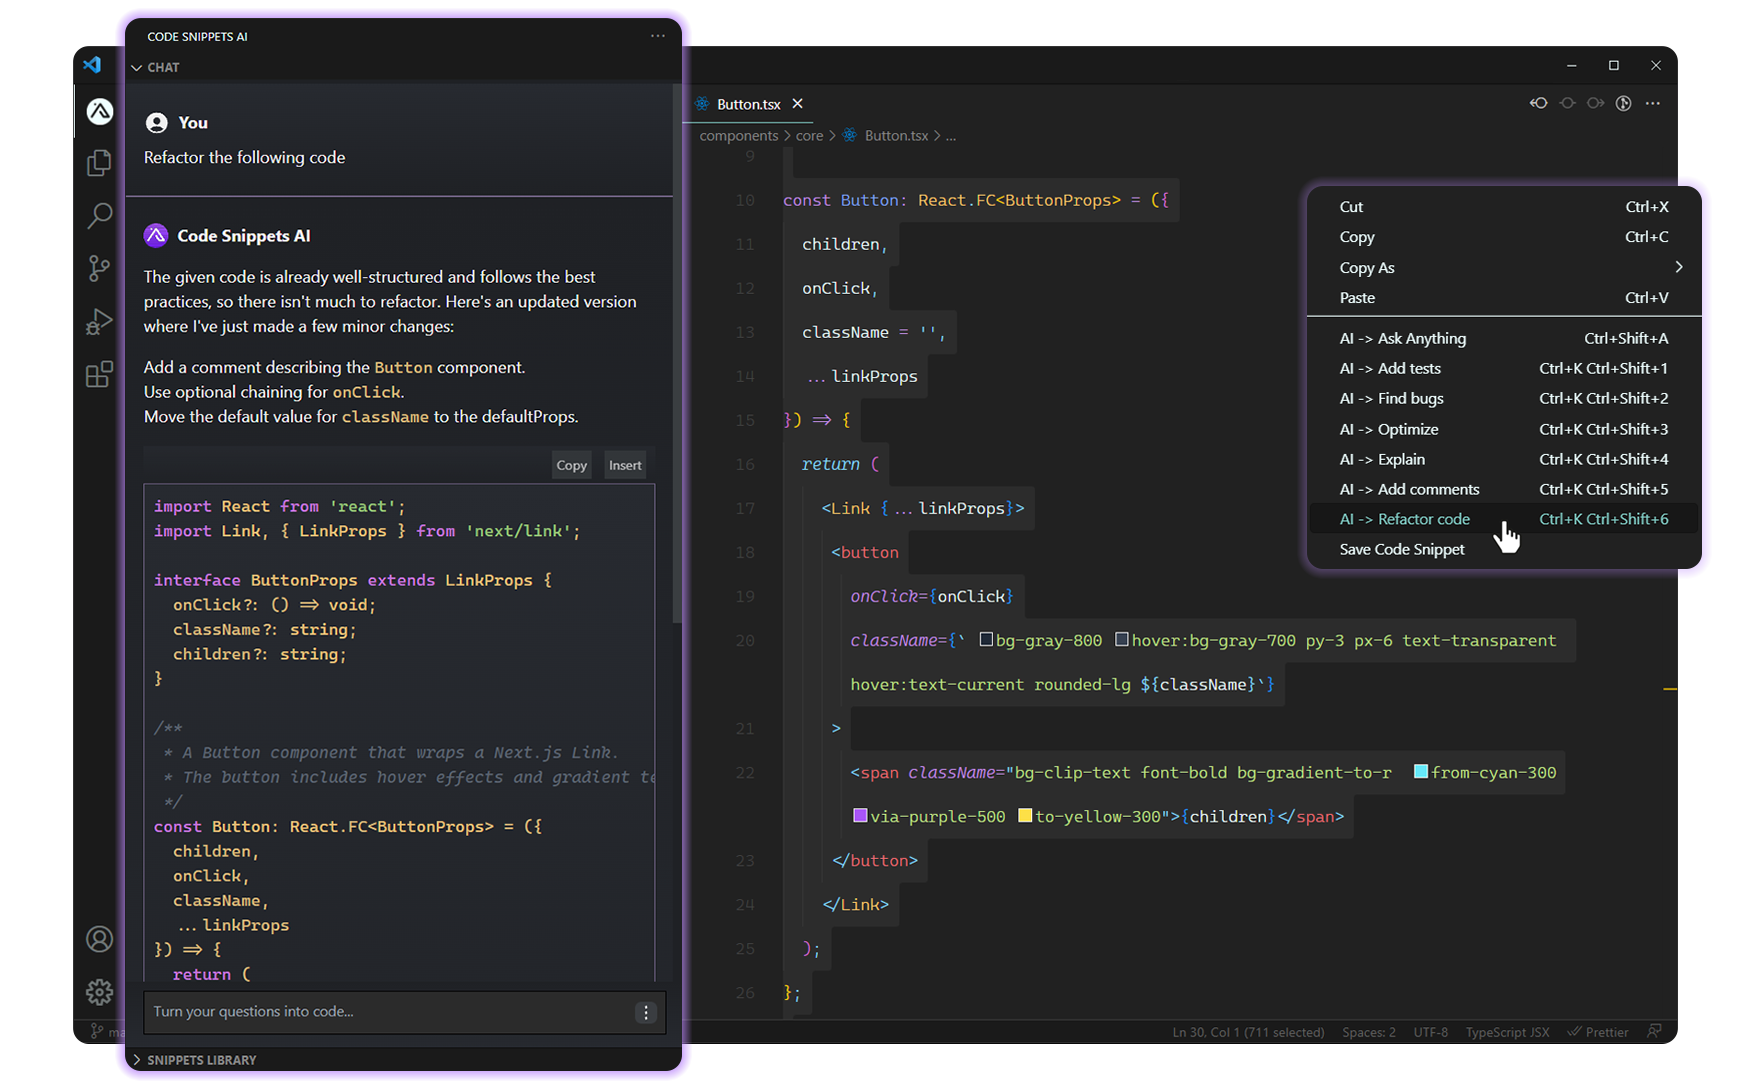Click the notifications icon in status bar

point(1655,1031)
